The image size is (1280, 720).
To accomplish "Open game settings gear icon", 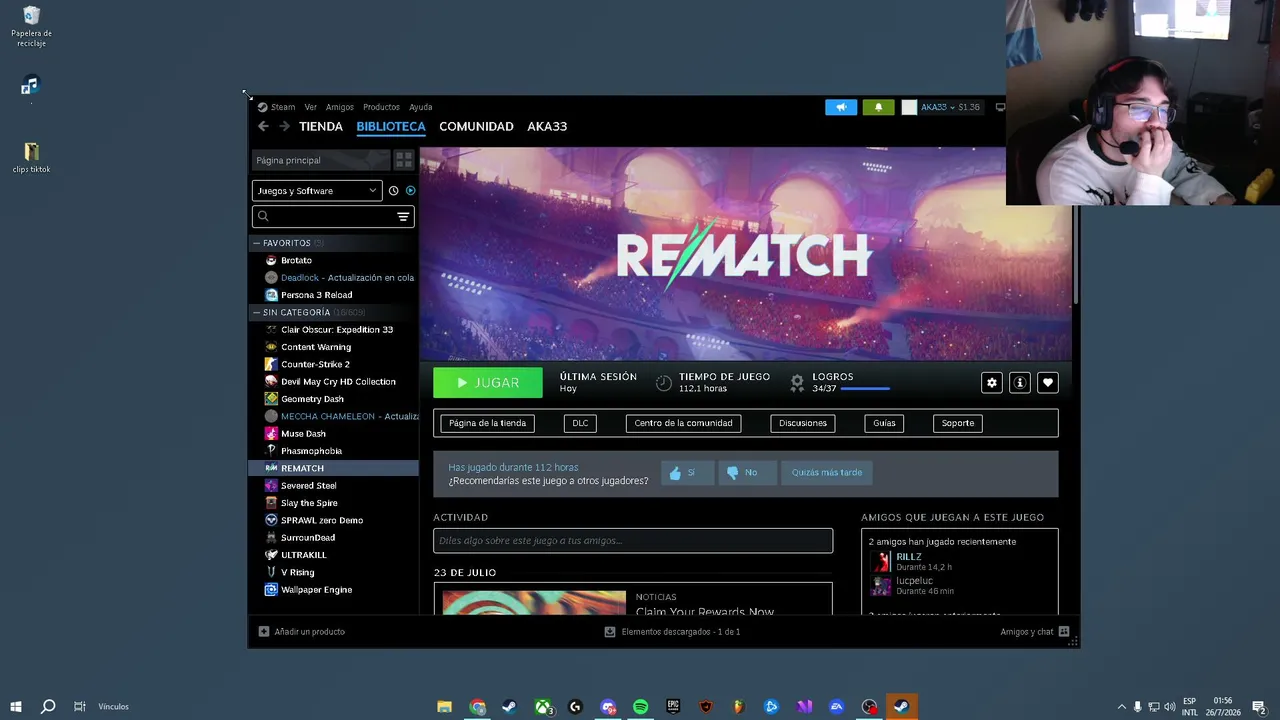I will 991,382.
